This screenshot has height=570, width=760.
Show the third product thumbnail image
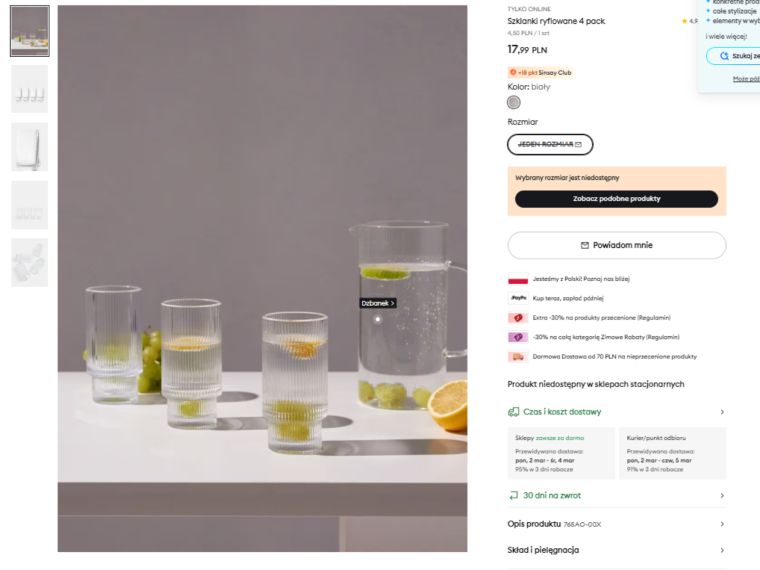click(29, 147)
